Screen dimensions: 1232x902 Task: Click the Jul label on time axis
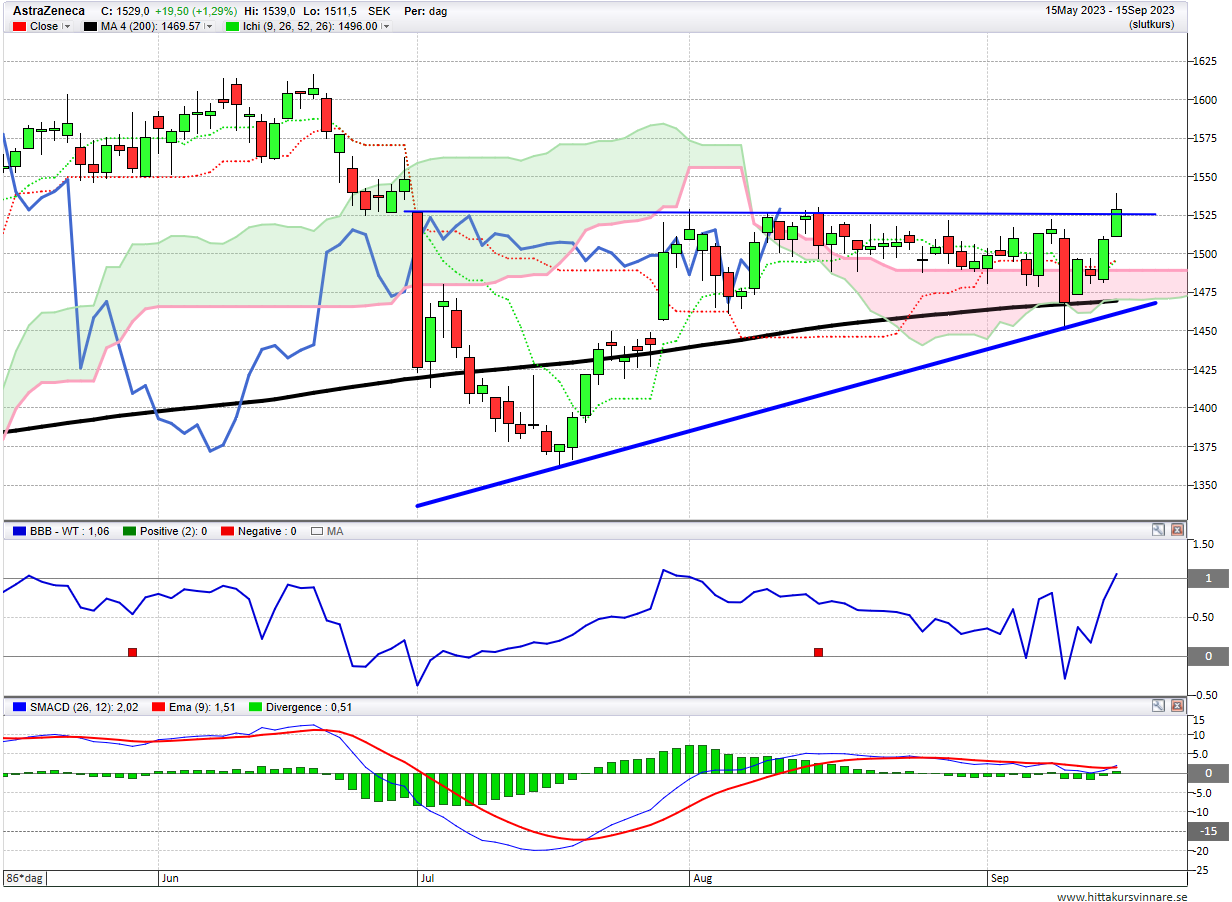(x=427, y=878)
